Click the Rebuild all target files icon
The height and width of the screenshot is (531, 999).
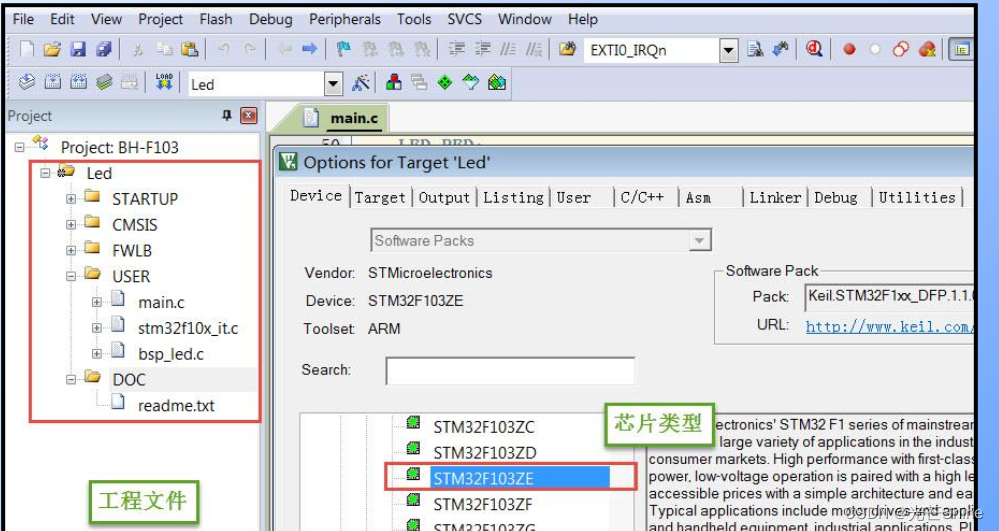78,82
